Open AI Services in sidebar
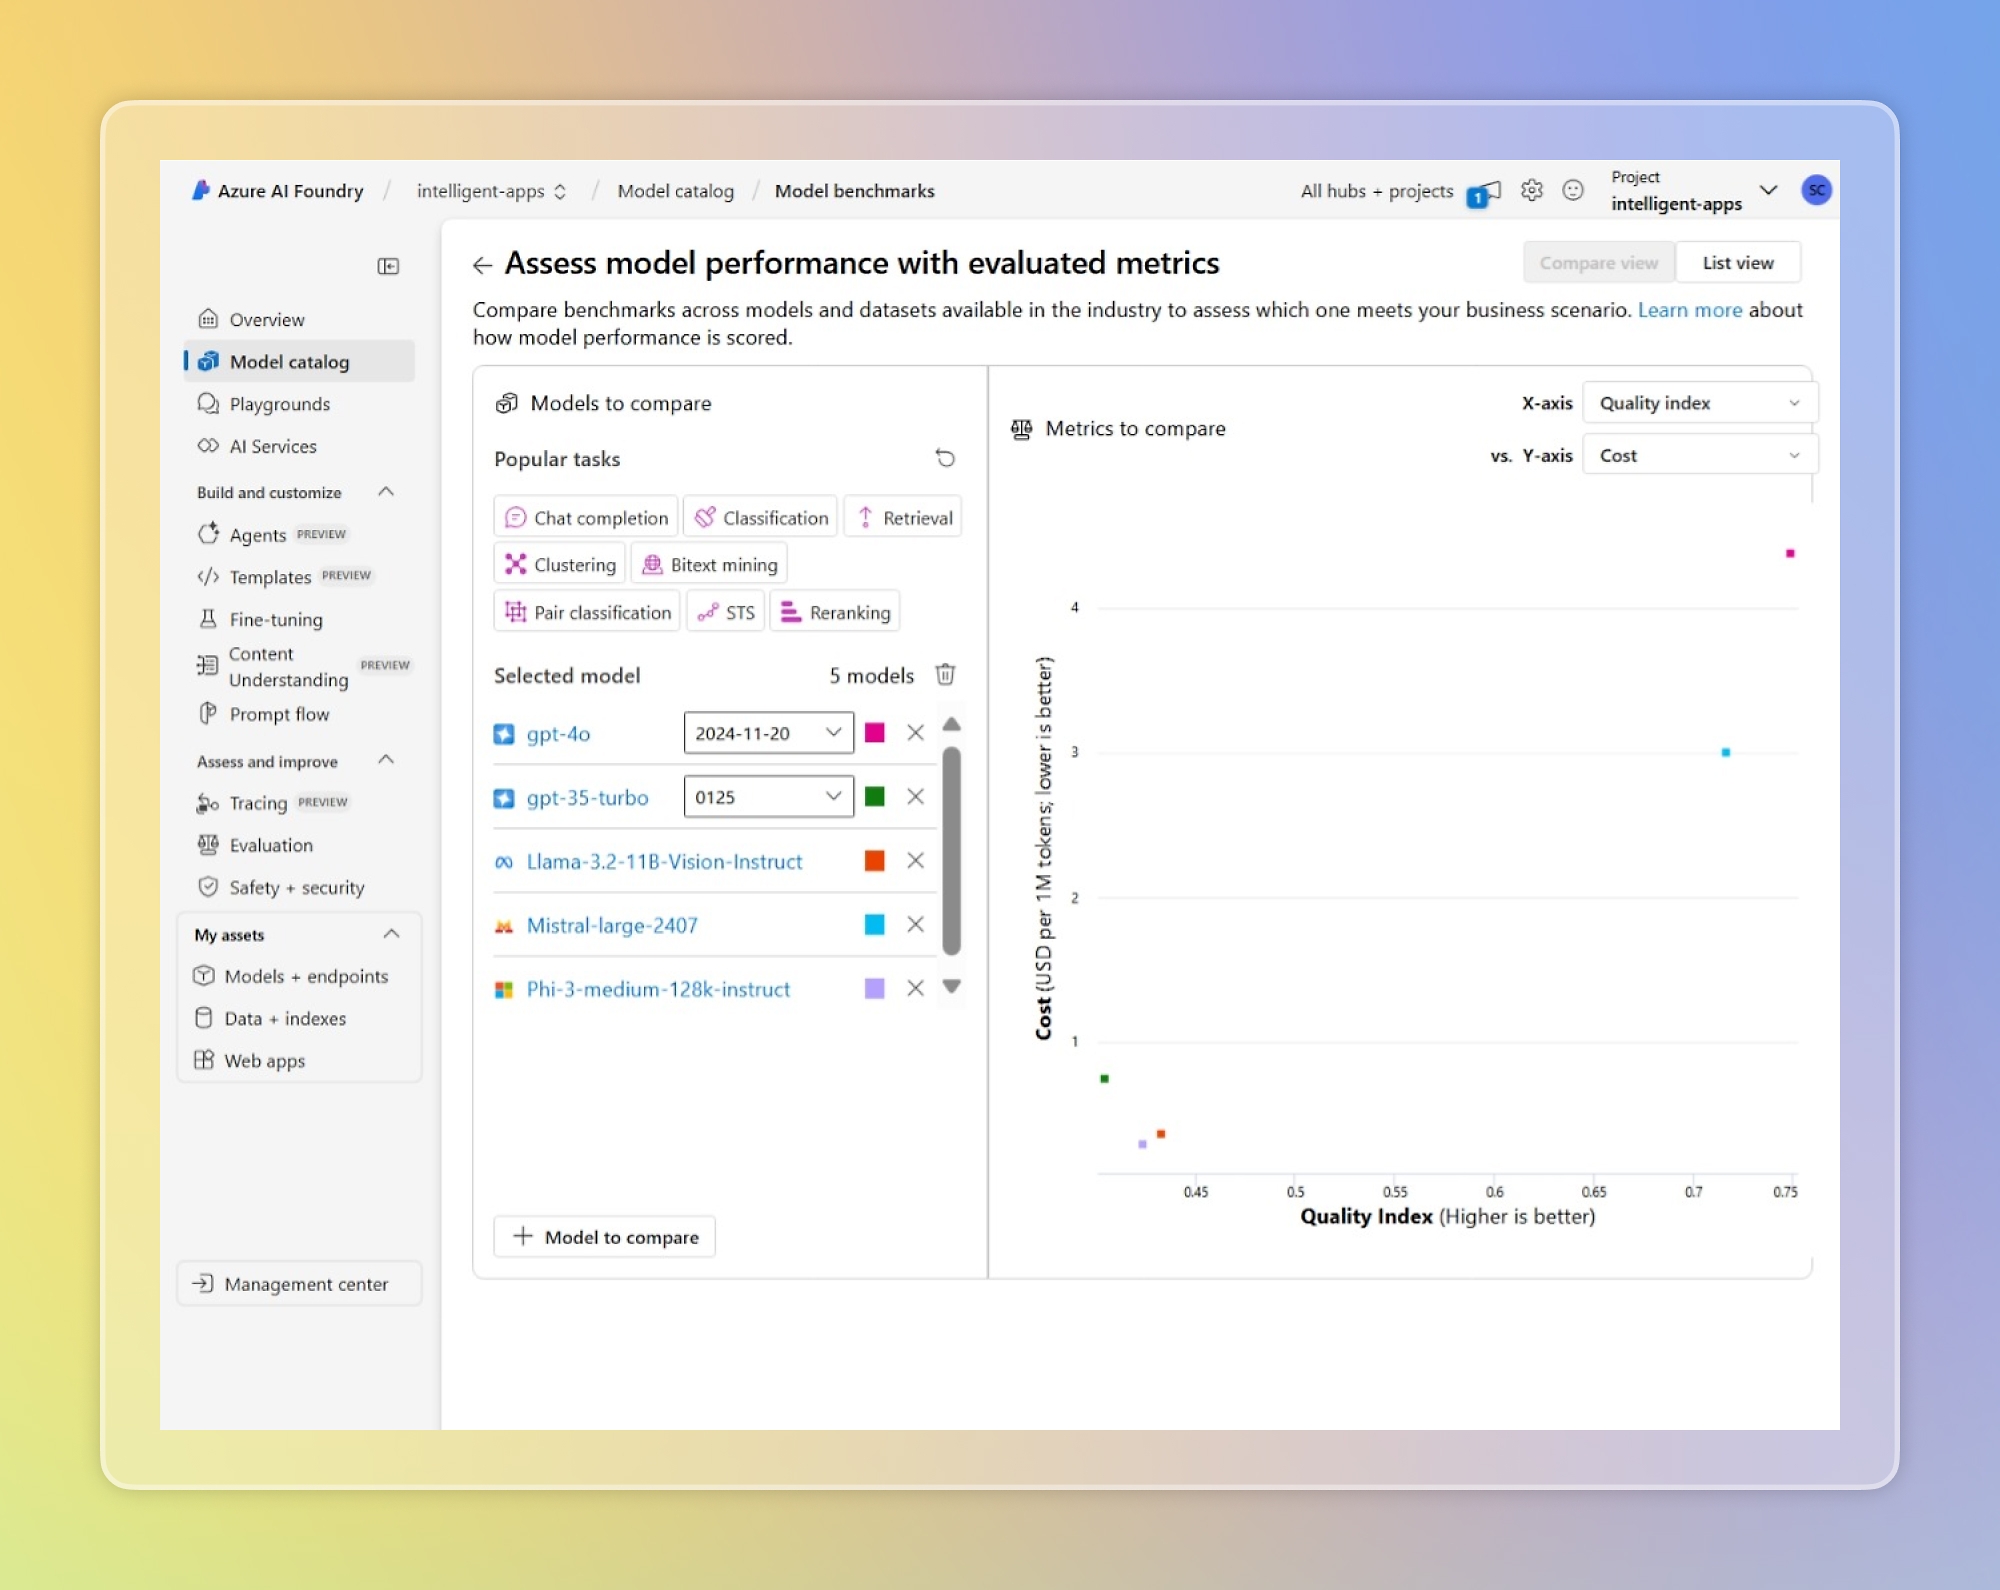 point(300,446)
